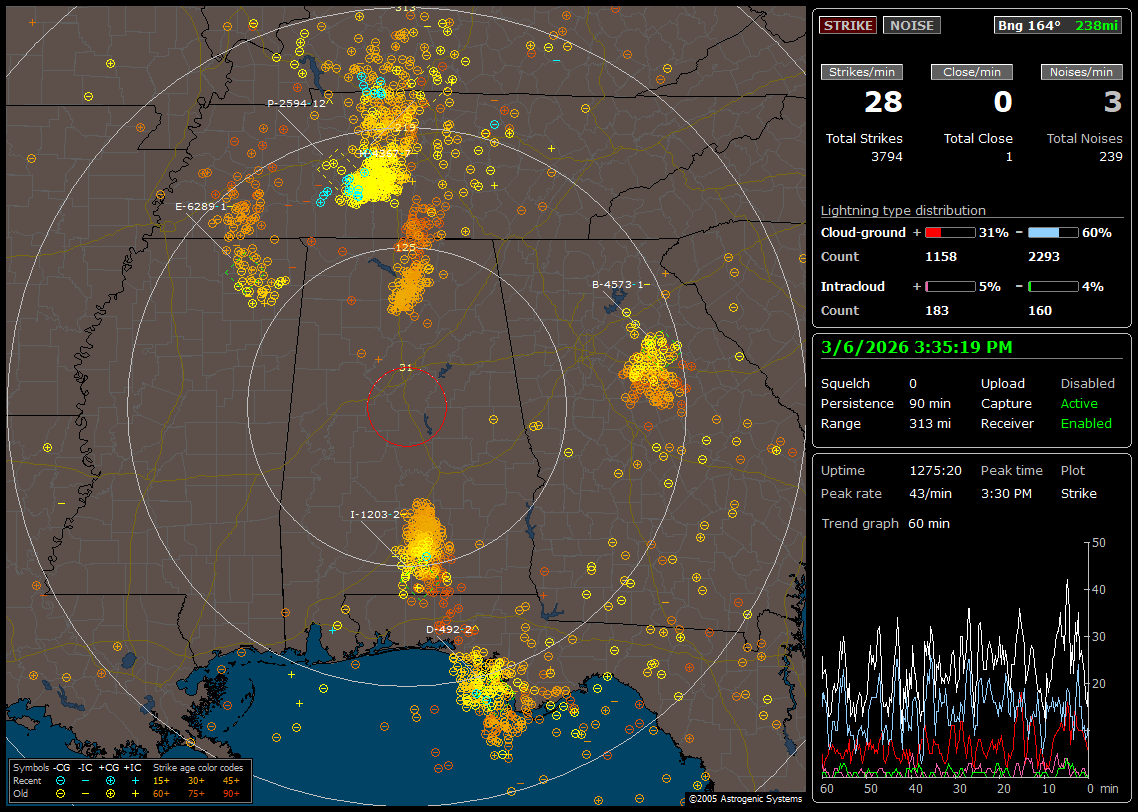Click the recent +IC cyan plus symbol
1138x812 pixels.
(135, 780)
